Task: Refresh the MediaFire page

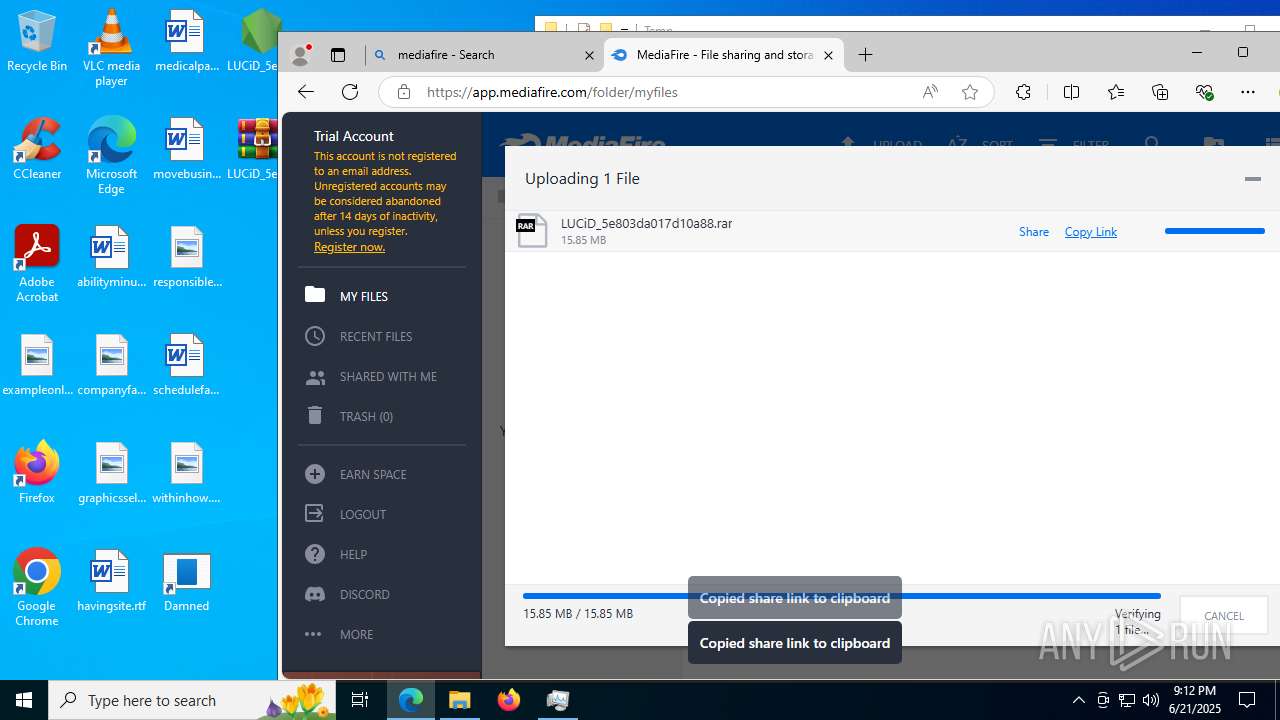Action: coord(350,92)
